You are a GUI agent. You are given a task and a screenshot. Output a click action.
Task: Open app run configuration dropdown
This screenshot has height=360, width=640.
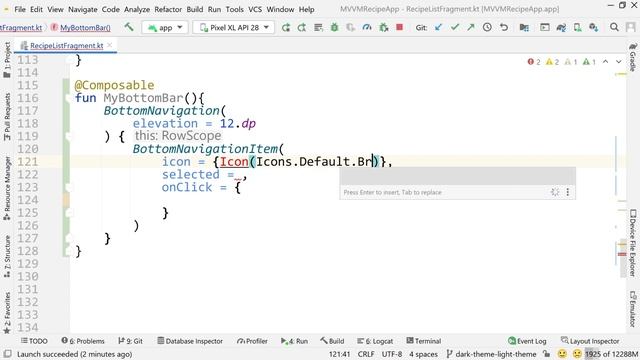click(x=165, y=27)
